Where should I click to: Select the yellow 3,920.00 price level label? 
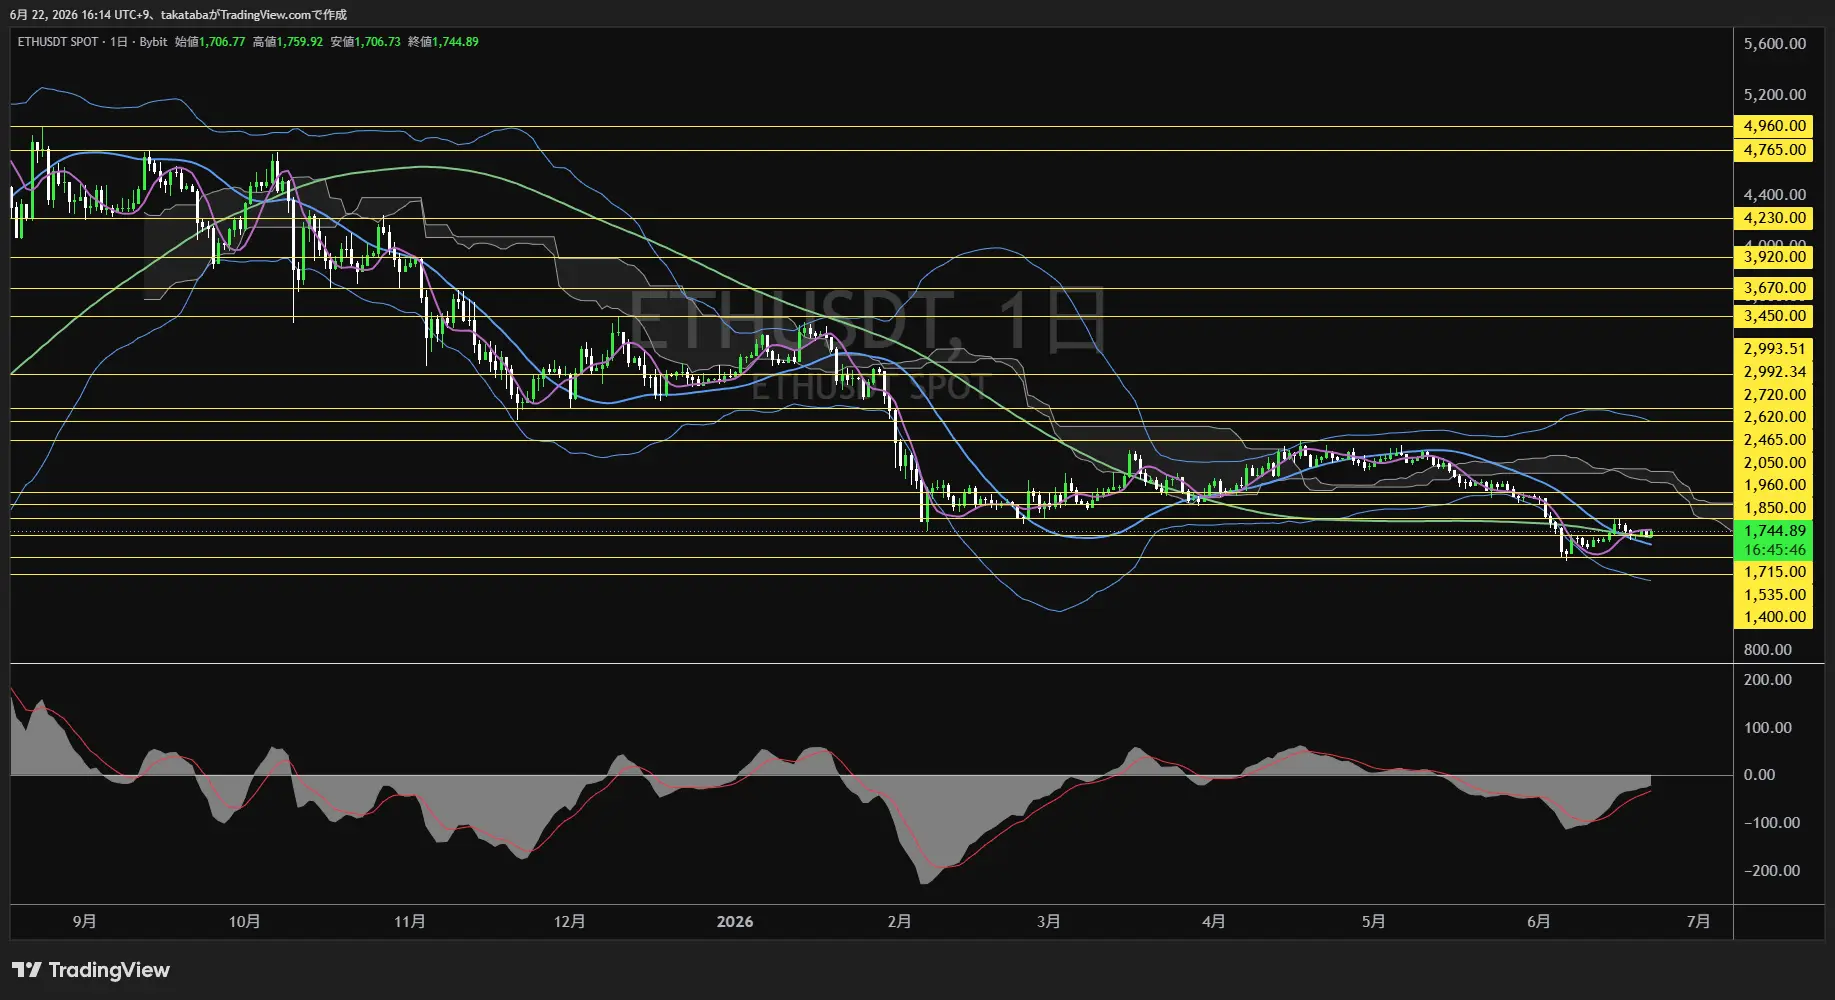pyautogui.click(x=1775, y=257)
